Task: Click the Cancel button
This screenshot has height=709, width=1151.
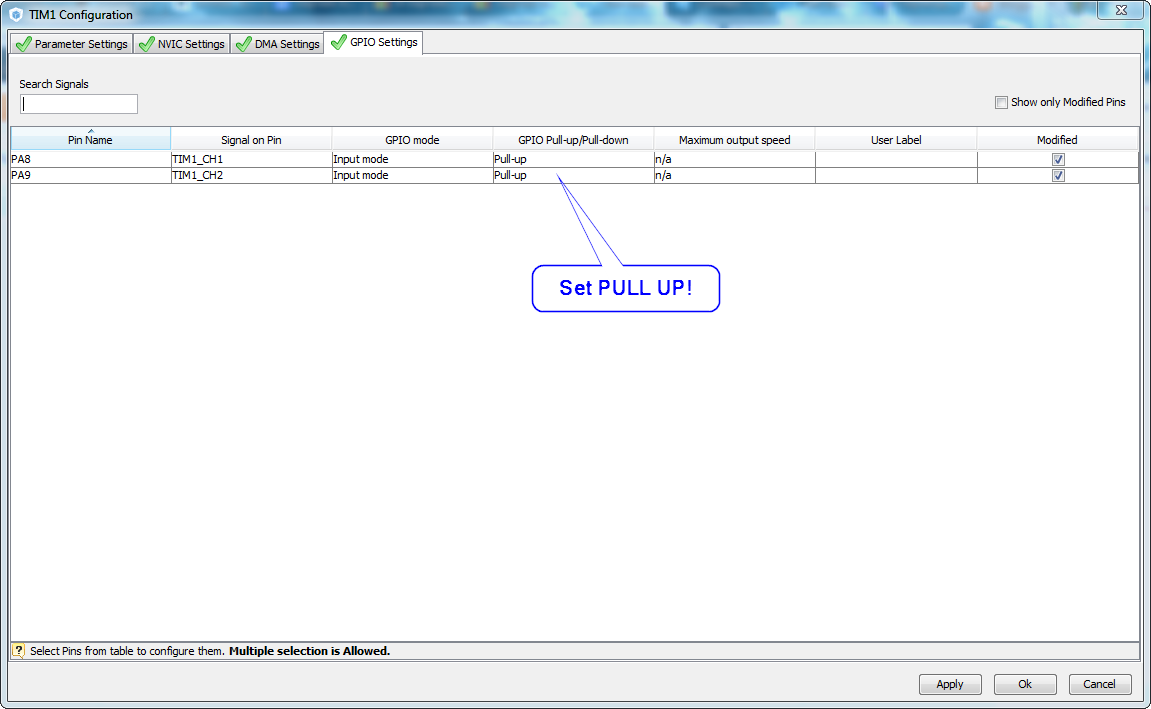Action: (1099, 684)
